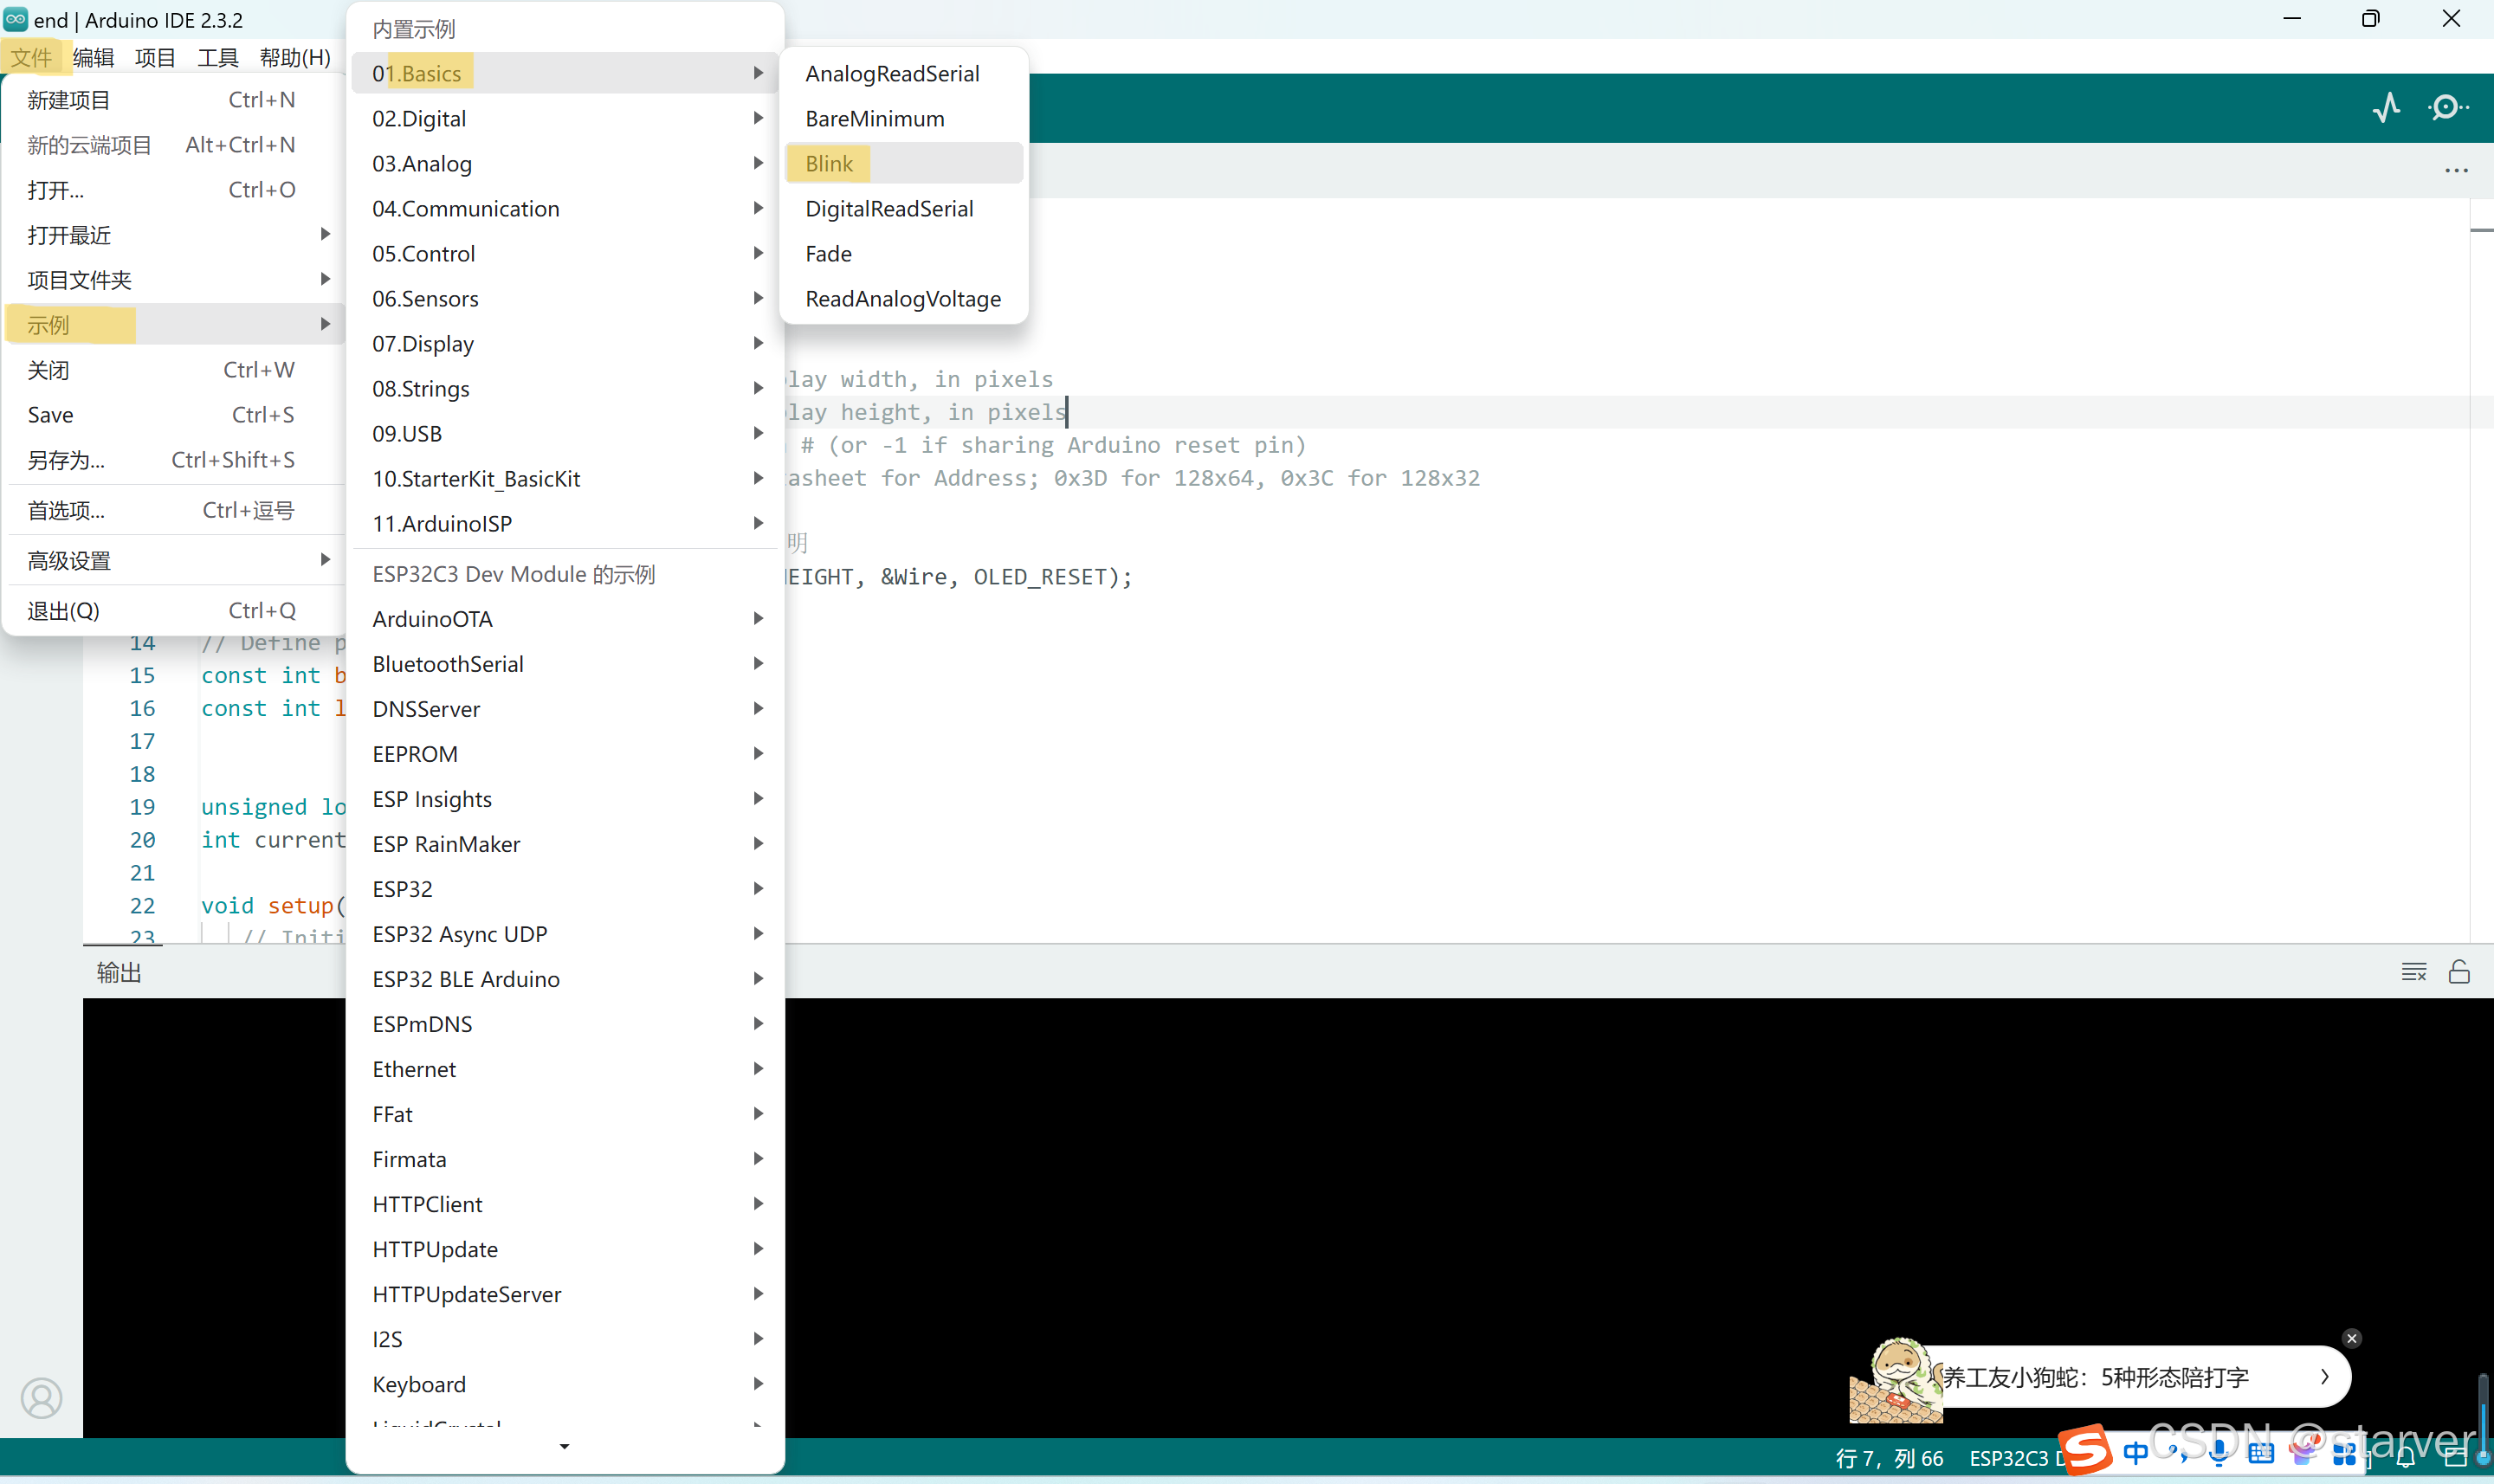Viewport: 2494px width, 1484px height.
Task: Click the Arduino app icon in title bar
Action: click(16, 19)
